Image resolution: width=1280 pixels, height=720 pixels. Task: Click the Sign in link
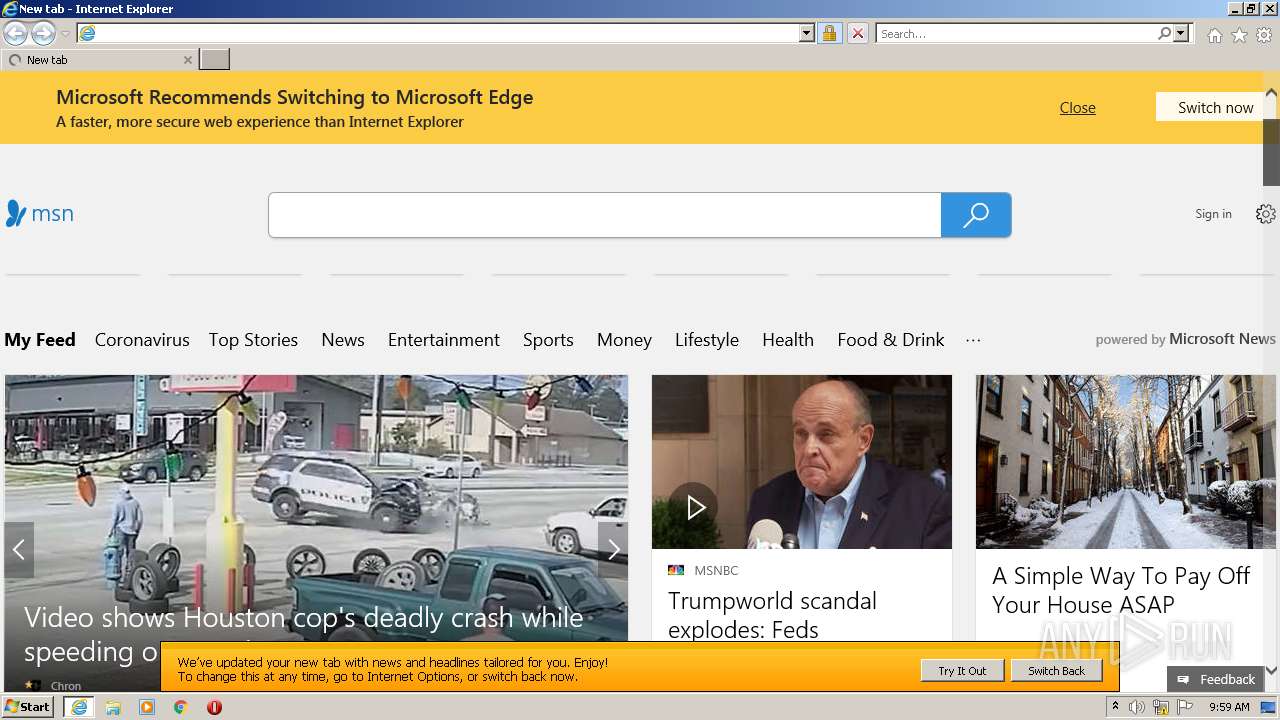[x=1213, y=214]
